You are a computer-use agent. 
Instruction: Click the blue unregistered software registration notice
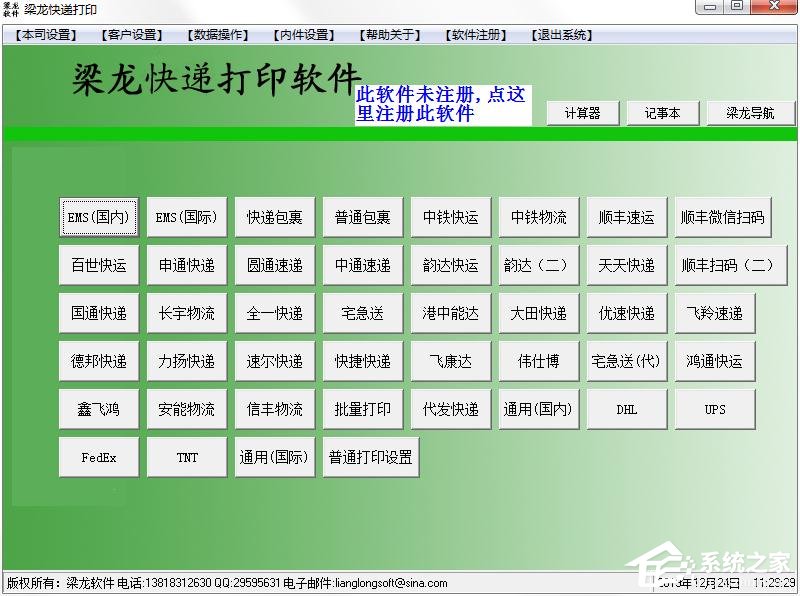tap(443, 105)
